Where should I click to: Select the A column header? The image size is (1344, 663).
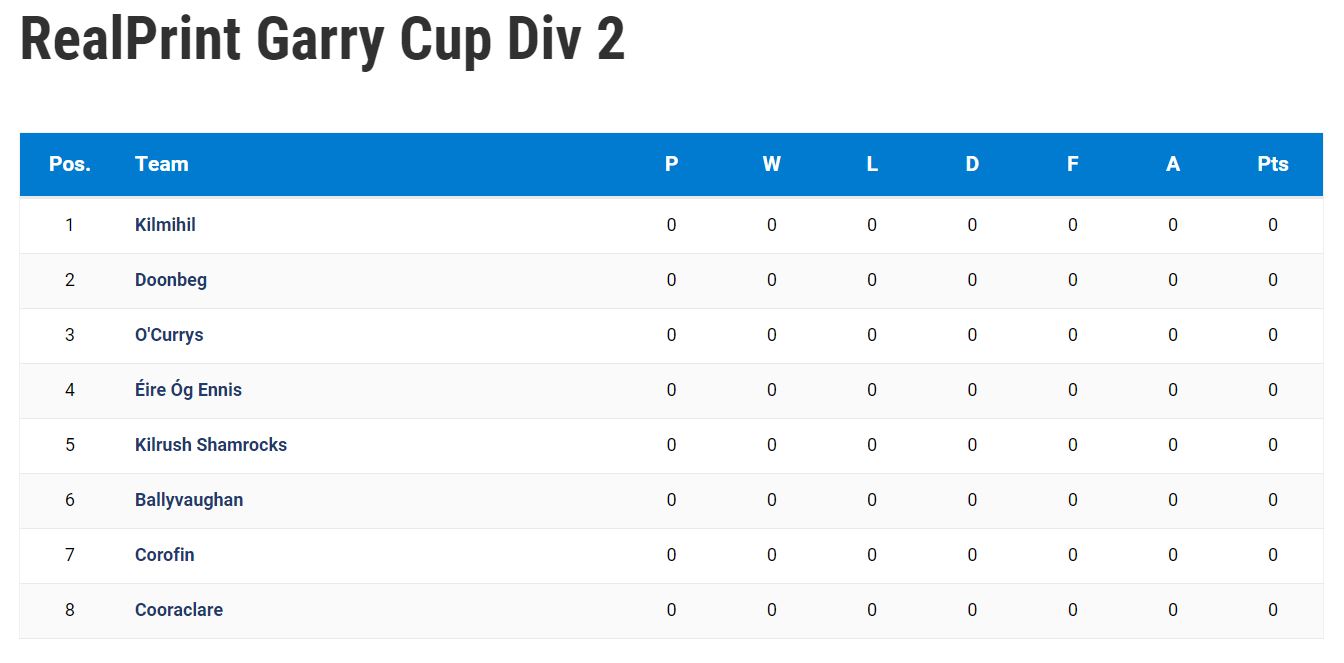click(x=1173, y=164)
